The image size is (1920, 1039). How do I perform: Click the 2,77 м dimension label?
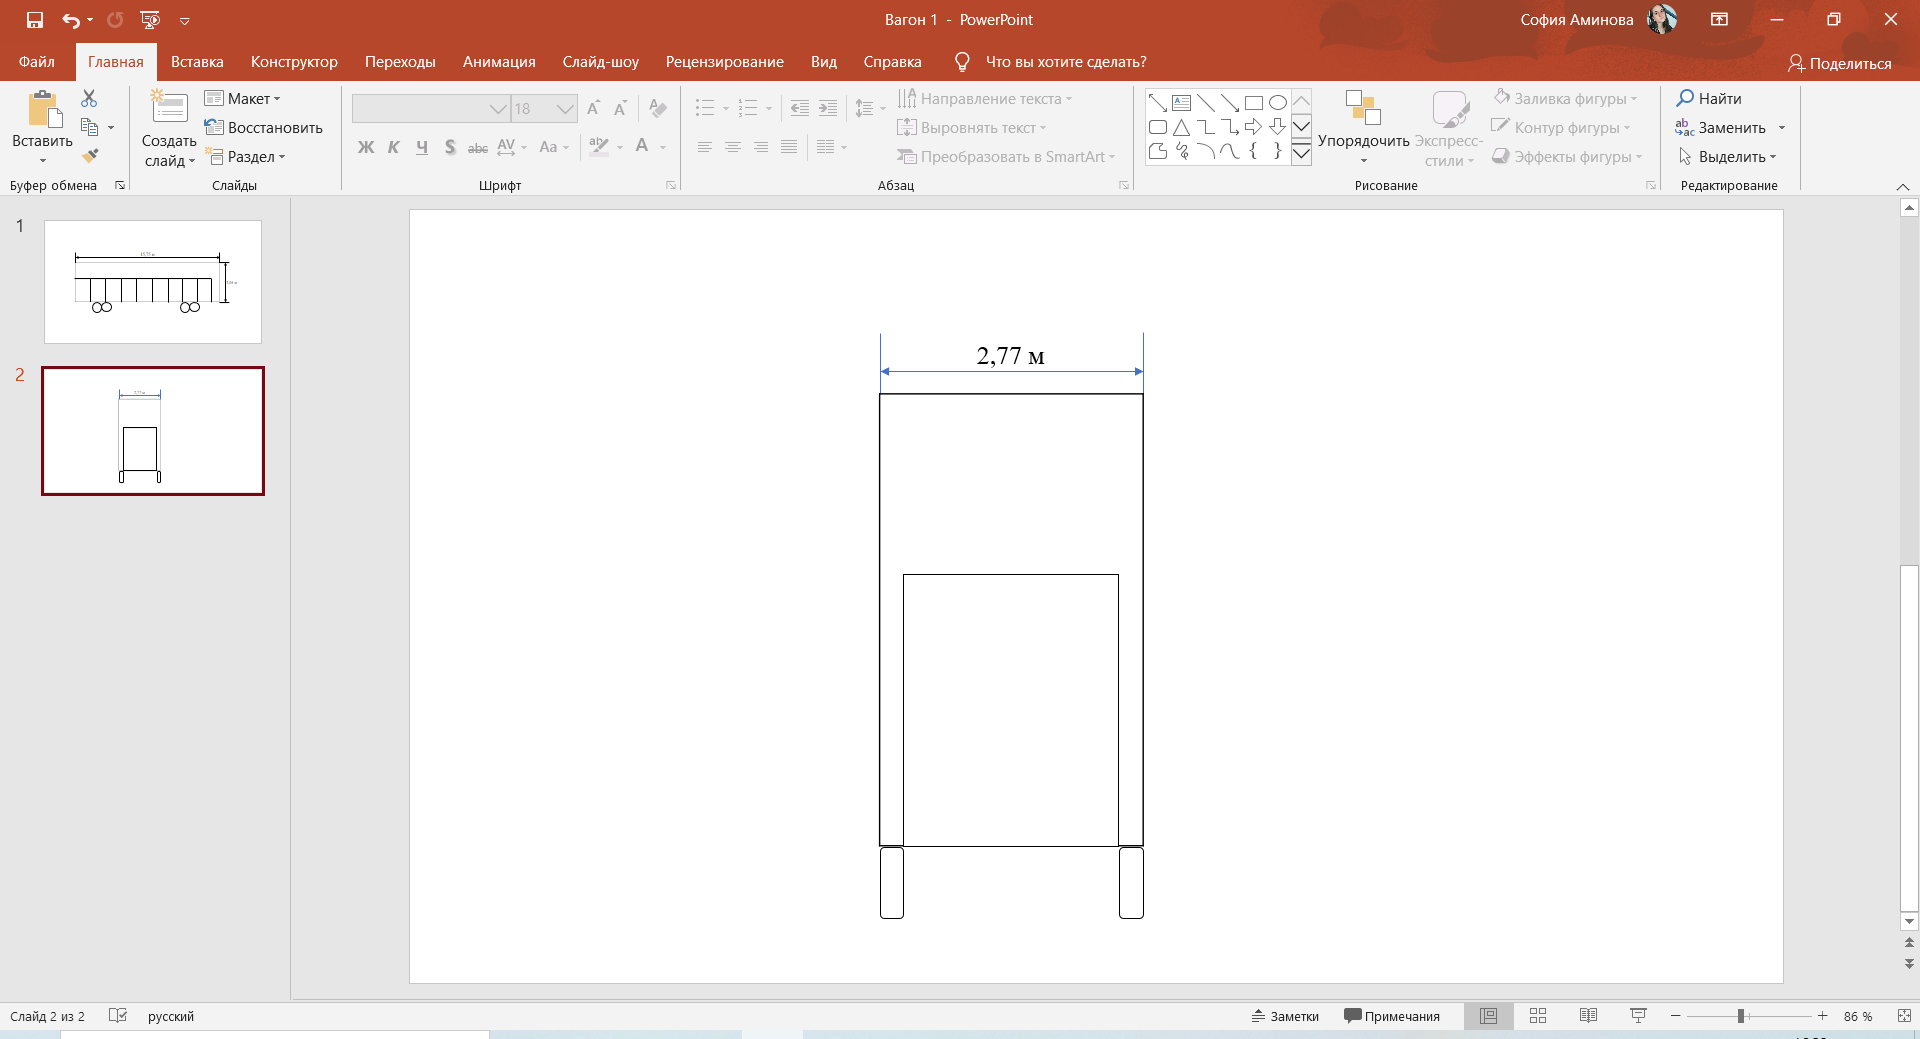pos(1010,356)
